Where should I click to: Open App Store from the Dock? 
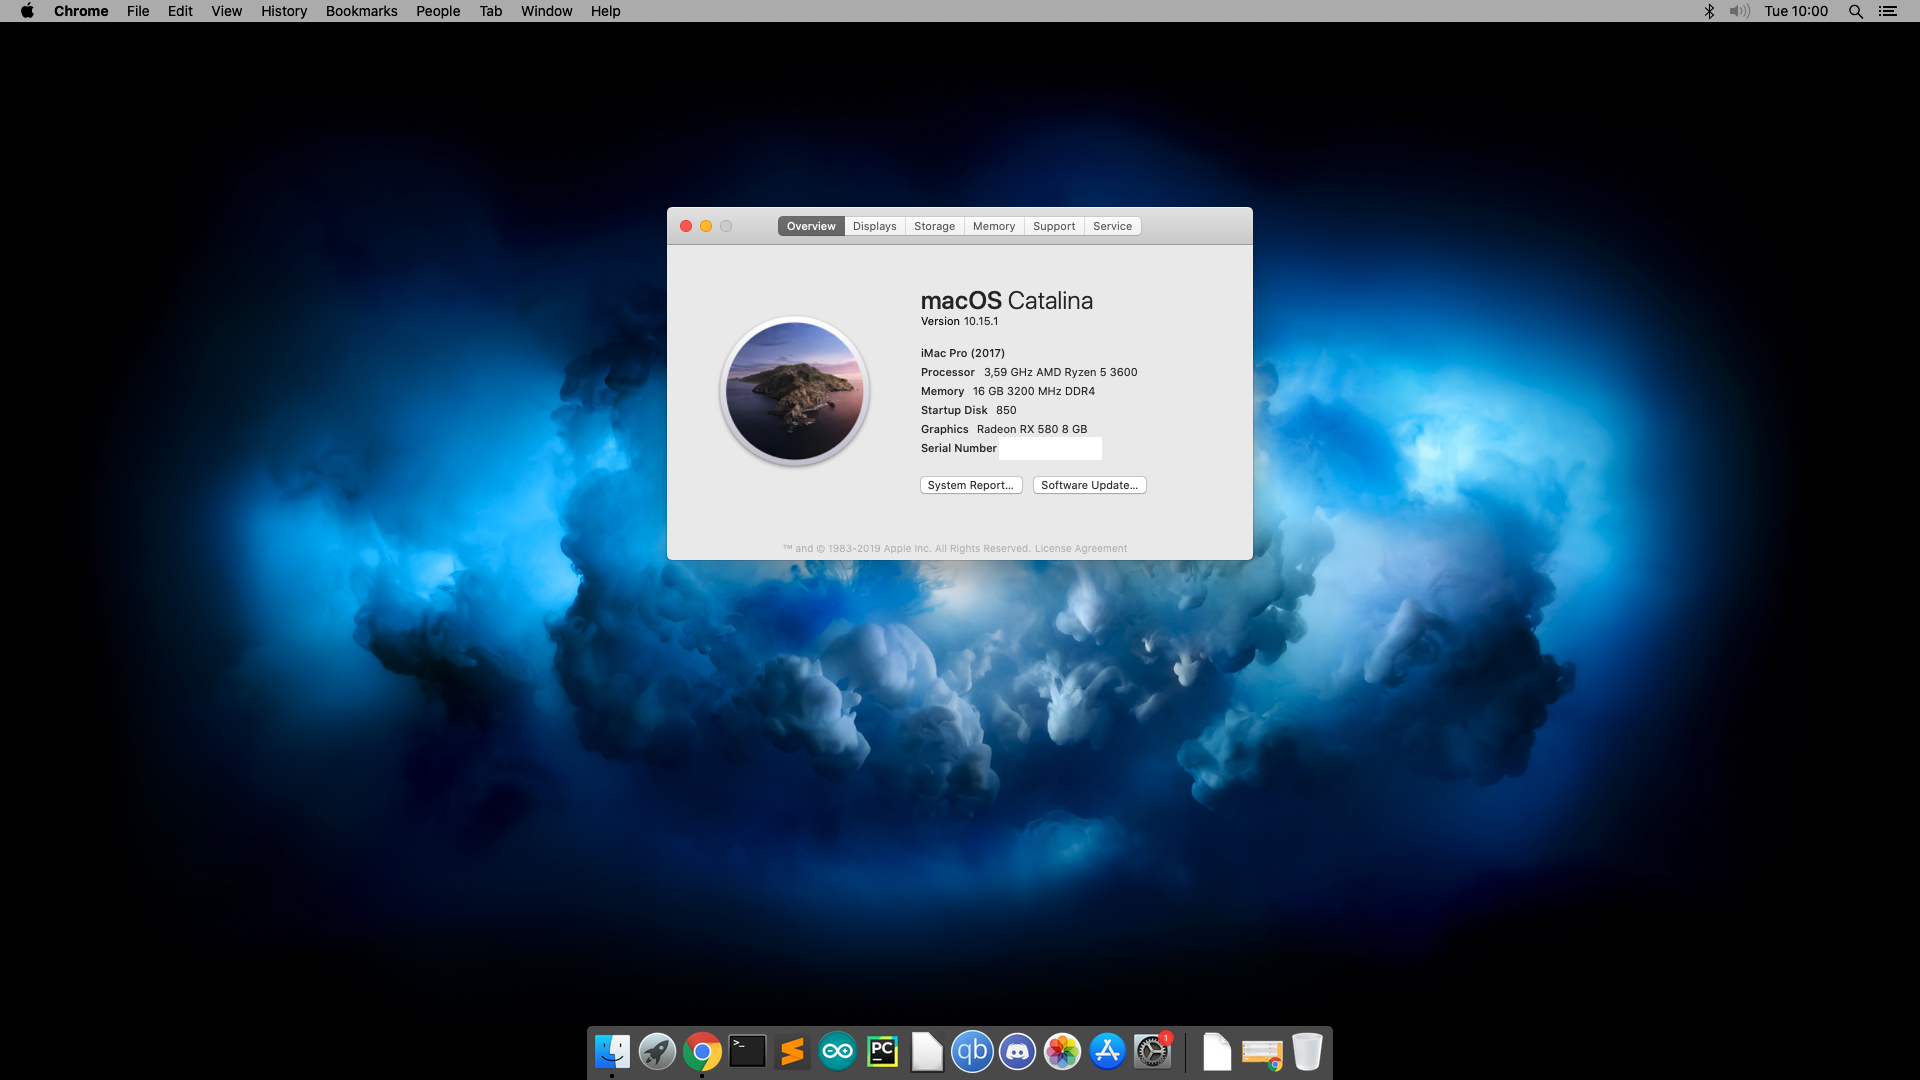pos(1107,1052)
